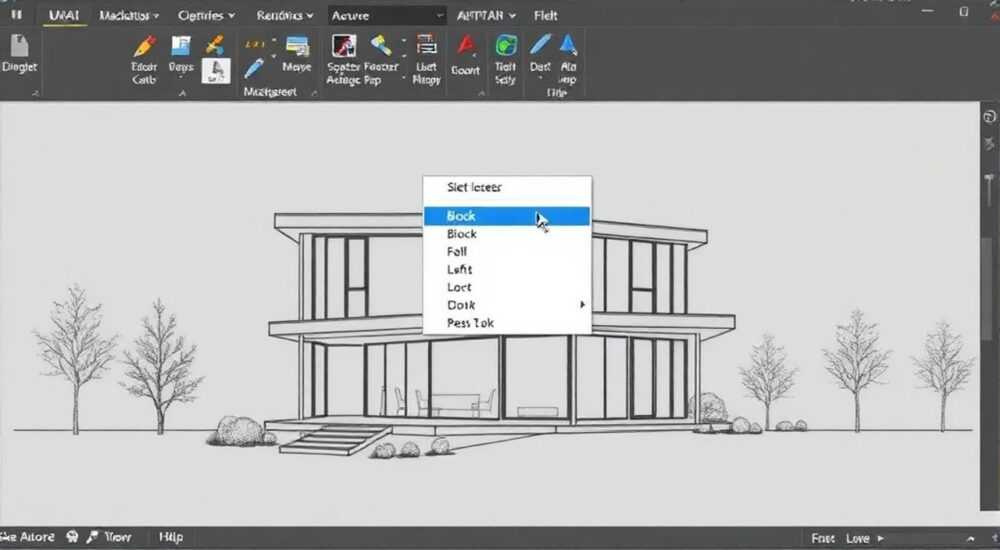The width and height of the screenshot is (1000, 550).
Task: Open the Diagiet document icon
Action: (19, 46)
